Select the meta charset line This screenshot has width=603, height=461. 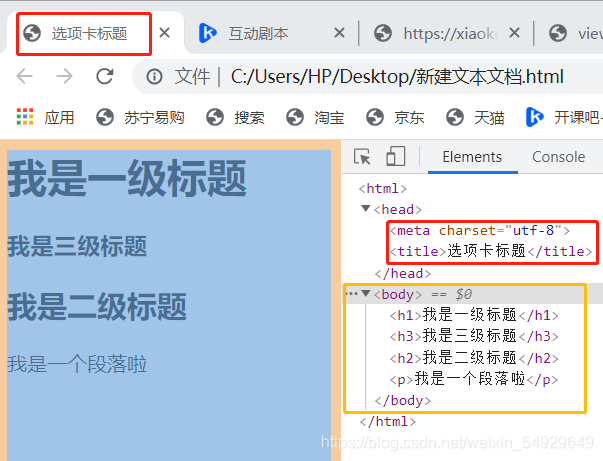point(480,231)
